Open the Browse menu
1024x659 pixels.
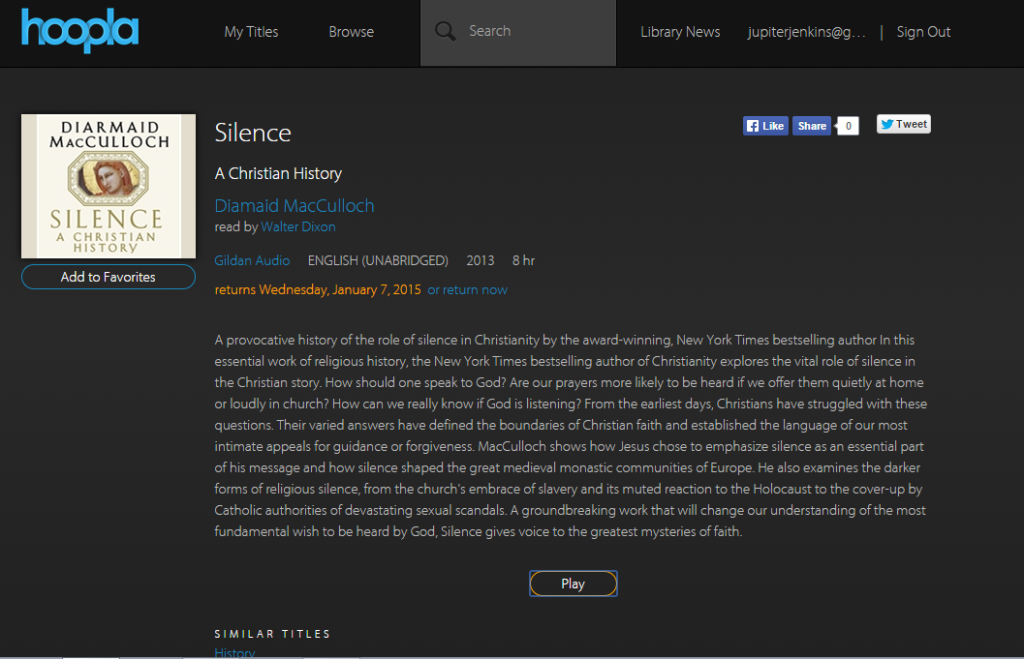click(x=351, y=31)
